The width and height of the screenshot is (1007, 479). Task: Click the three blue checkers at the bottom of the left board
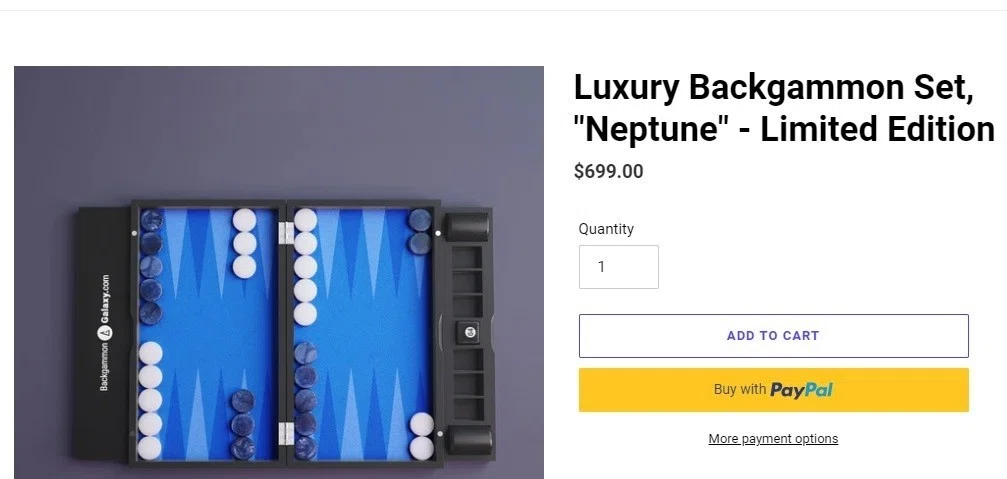point(242,424)
